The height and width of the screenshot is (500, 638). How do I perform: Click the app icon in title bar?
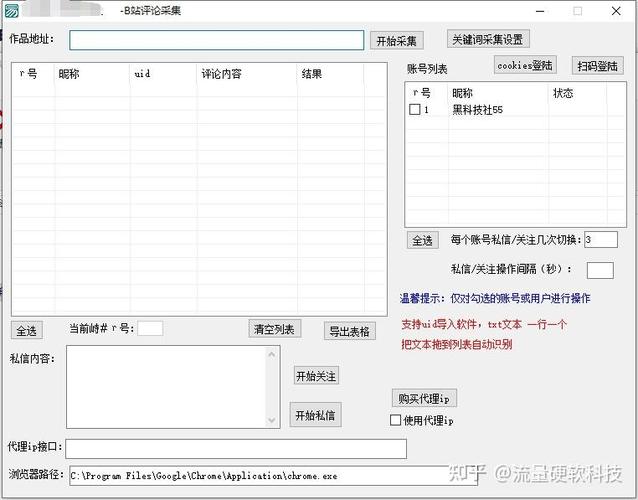click(x=12, y=11)
